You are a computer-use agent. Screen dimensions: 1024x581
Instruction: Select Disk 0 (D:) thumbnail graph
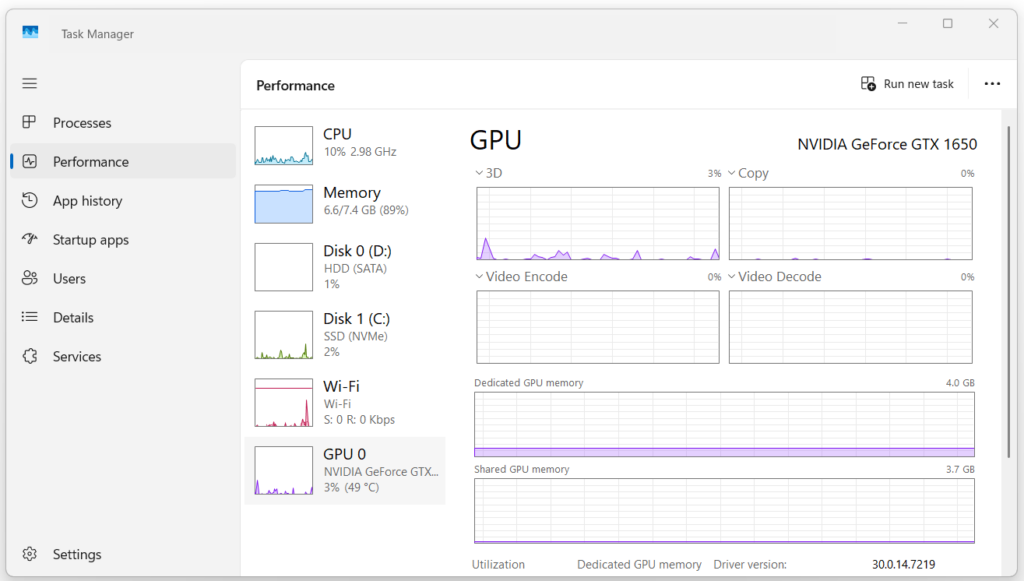click(283, 267)
